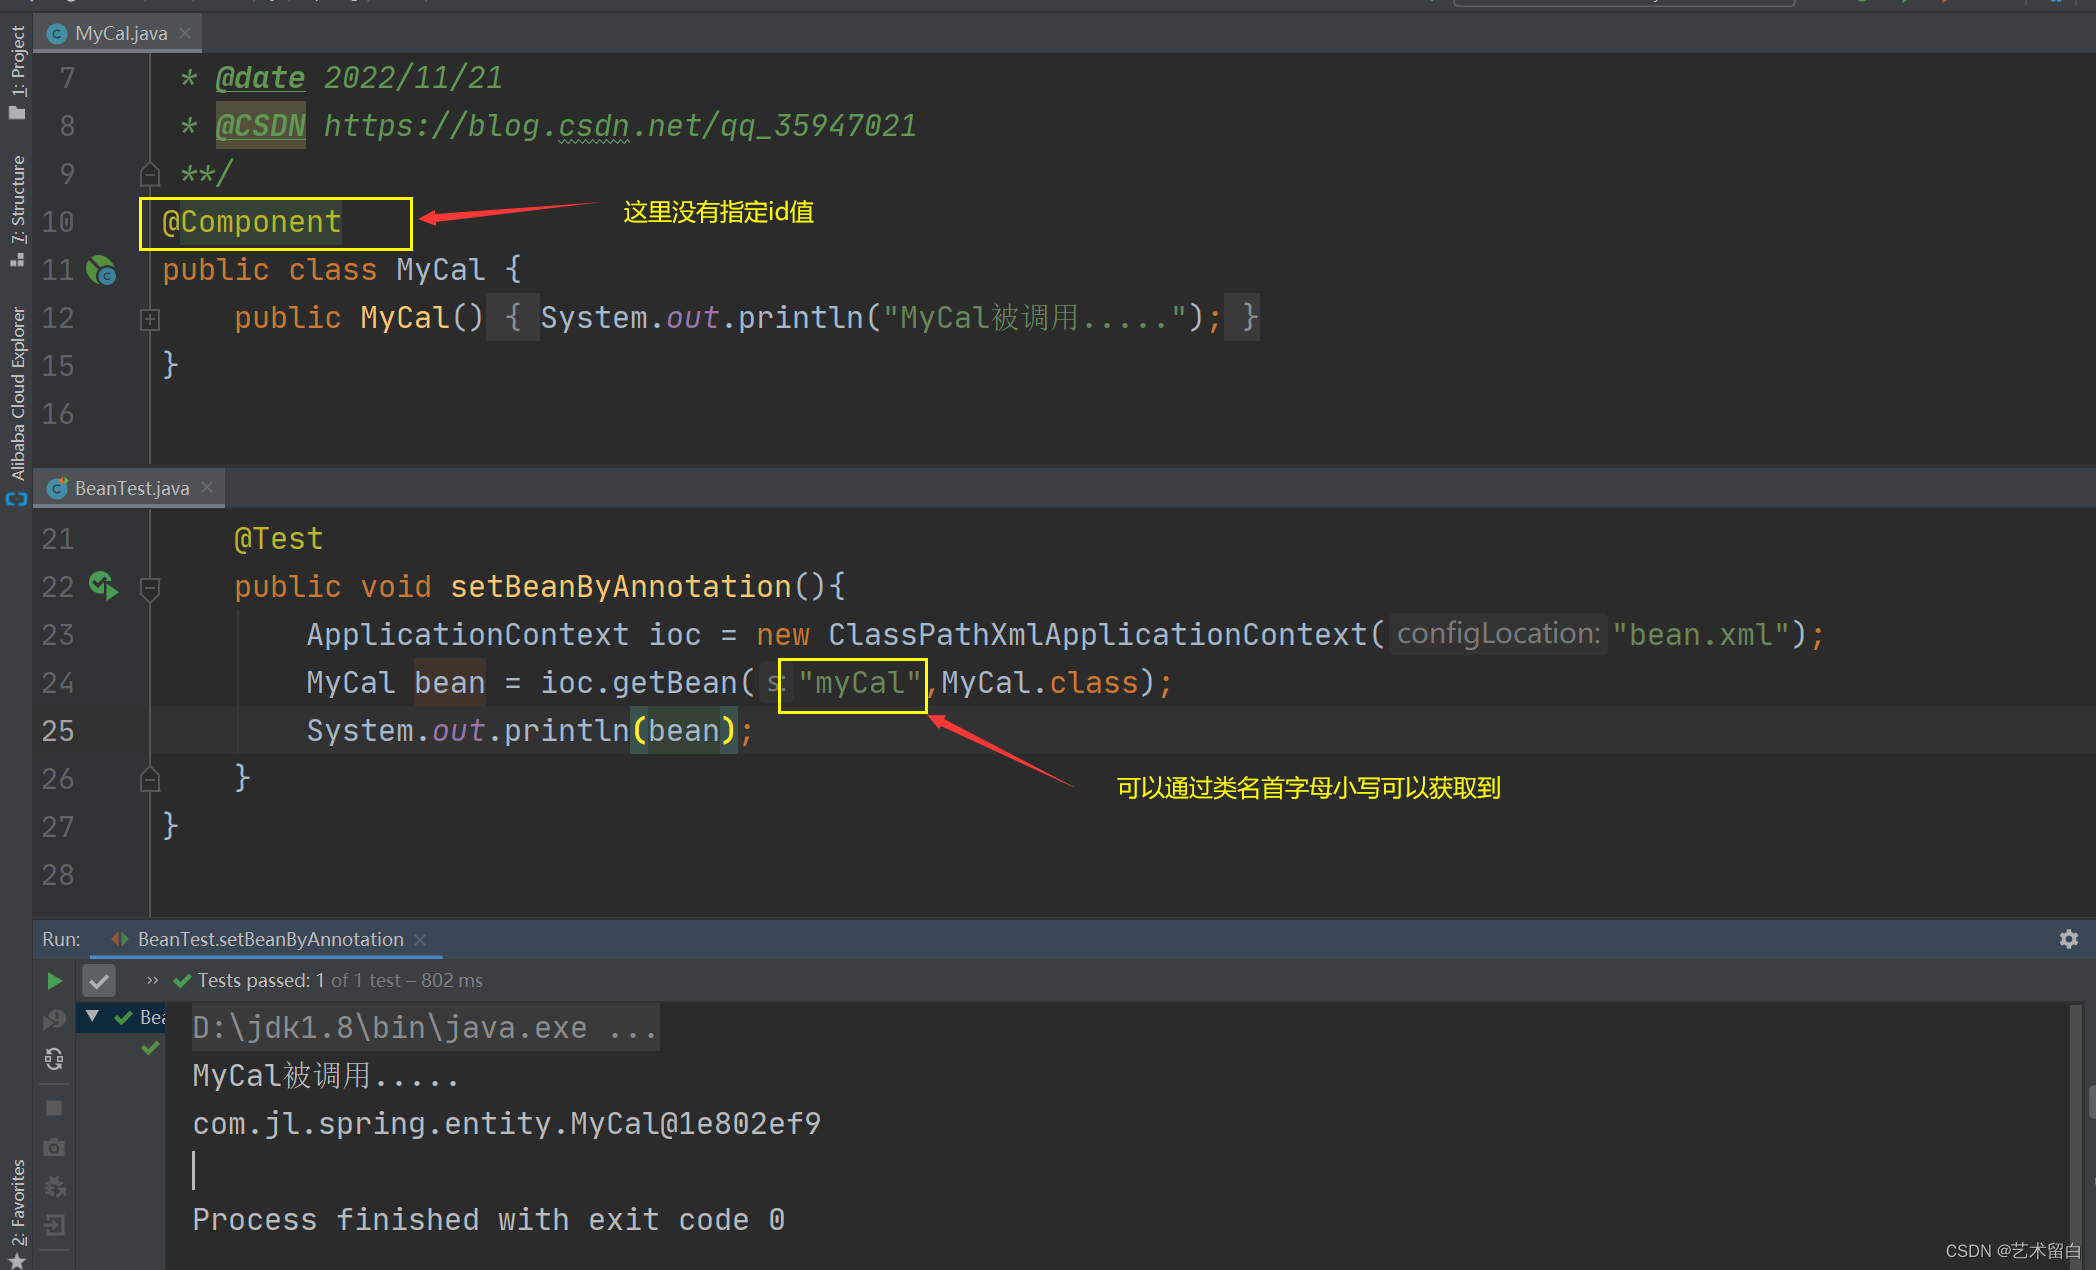
Task: Close the BeanTest.java tab
Action: (x=207, y=487)
